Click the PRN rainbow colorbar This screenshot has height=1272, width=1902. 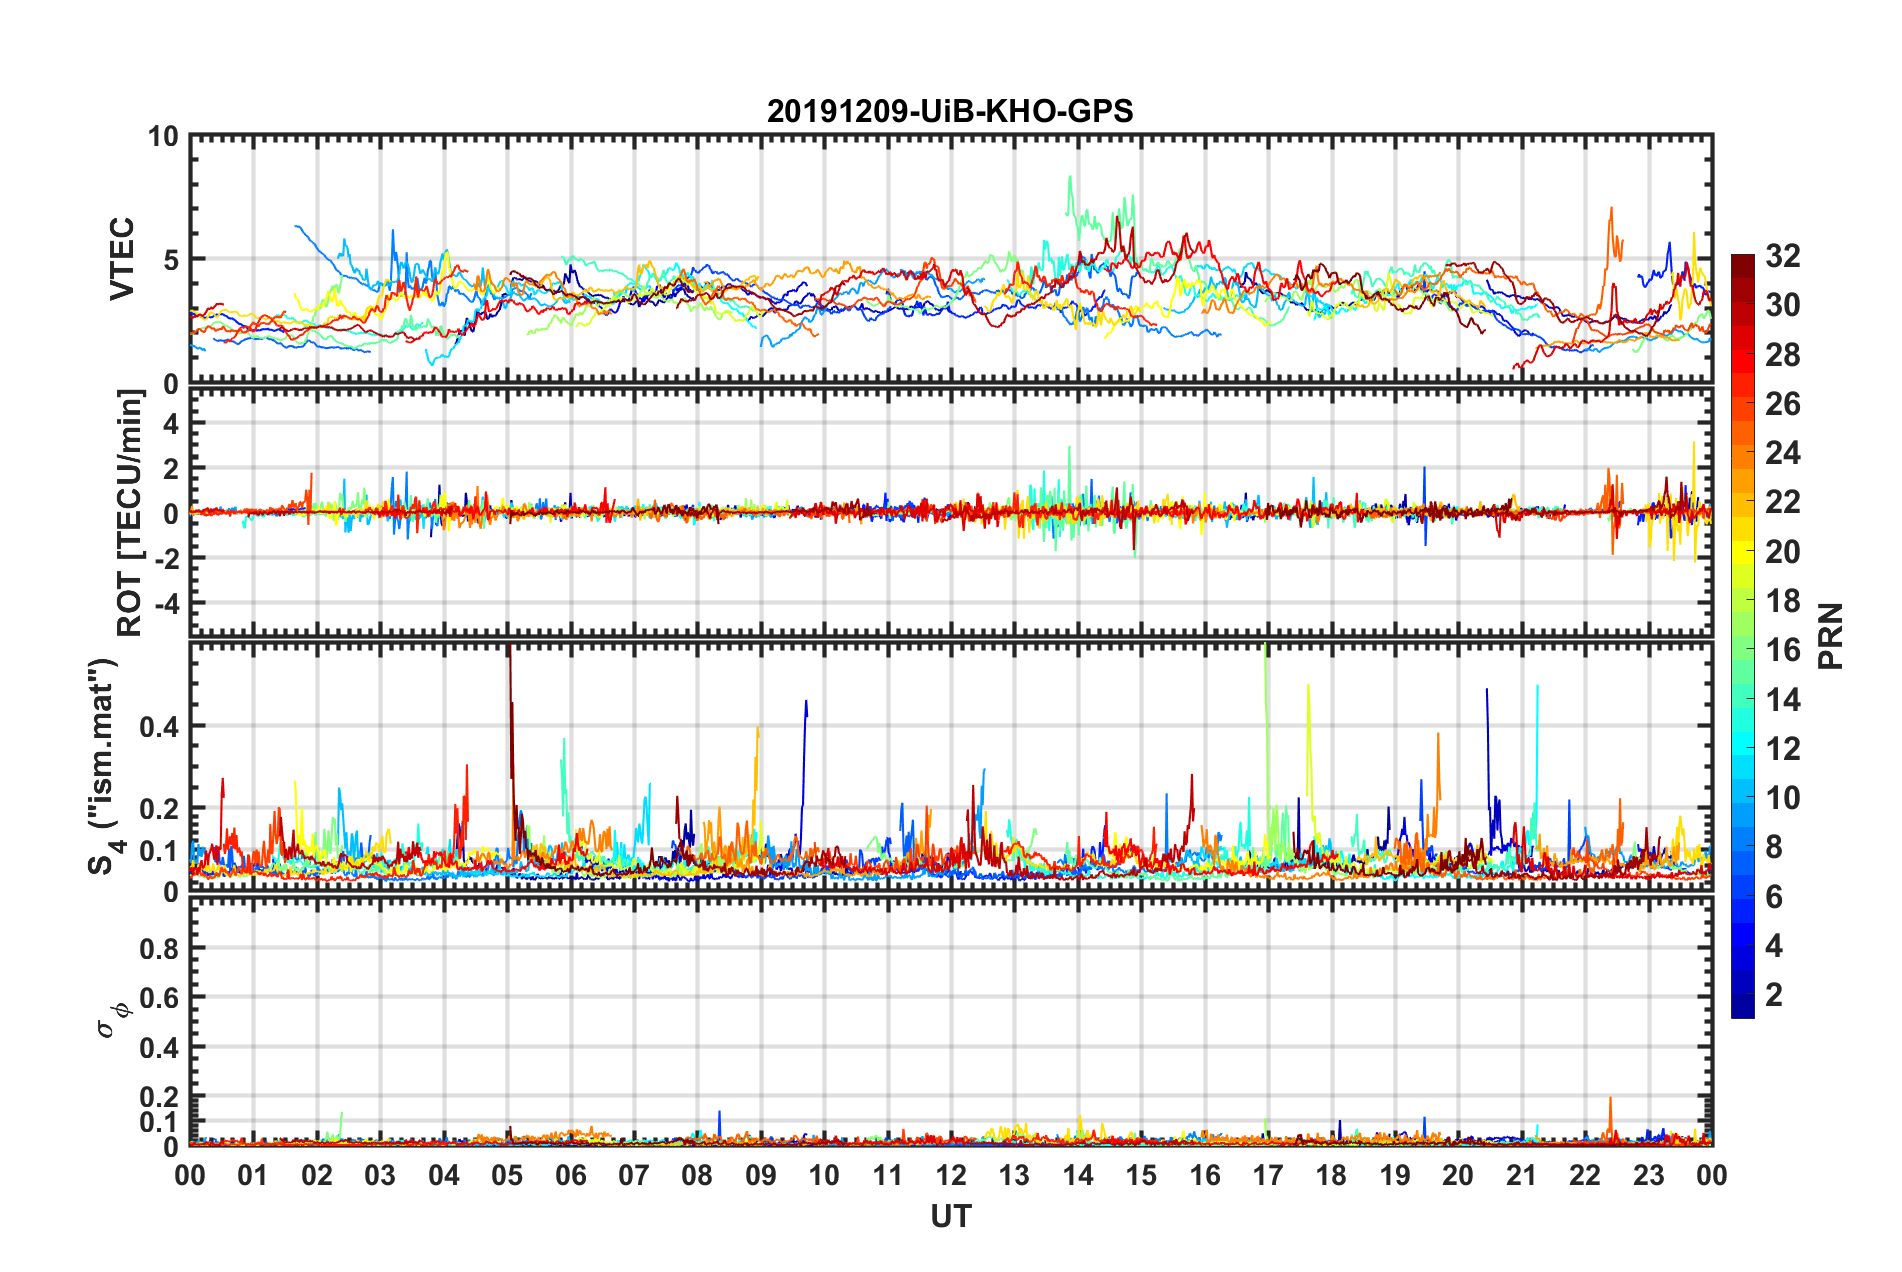click(x=1742, y=636)
